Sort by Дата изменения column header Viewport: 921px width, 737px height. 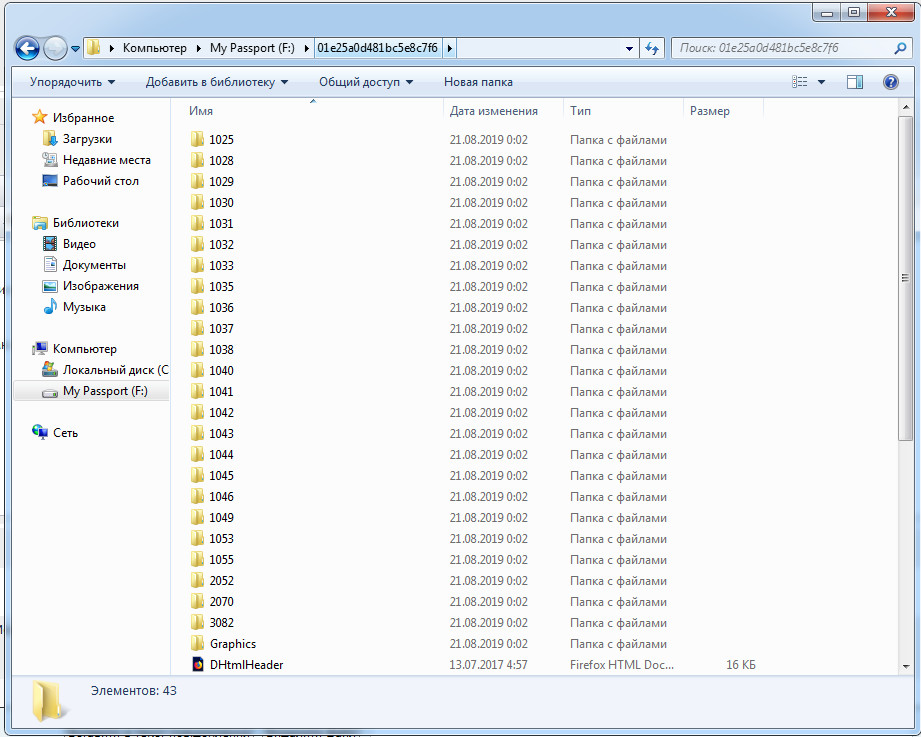(x=494, y=111)
